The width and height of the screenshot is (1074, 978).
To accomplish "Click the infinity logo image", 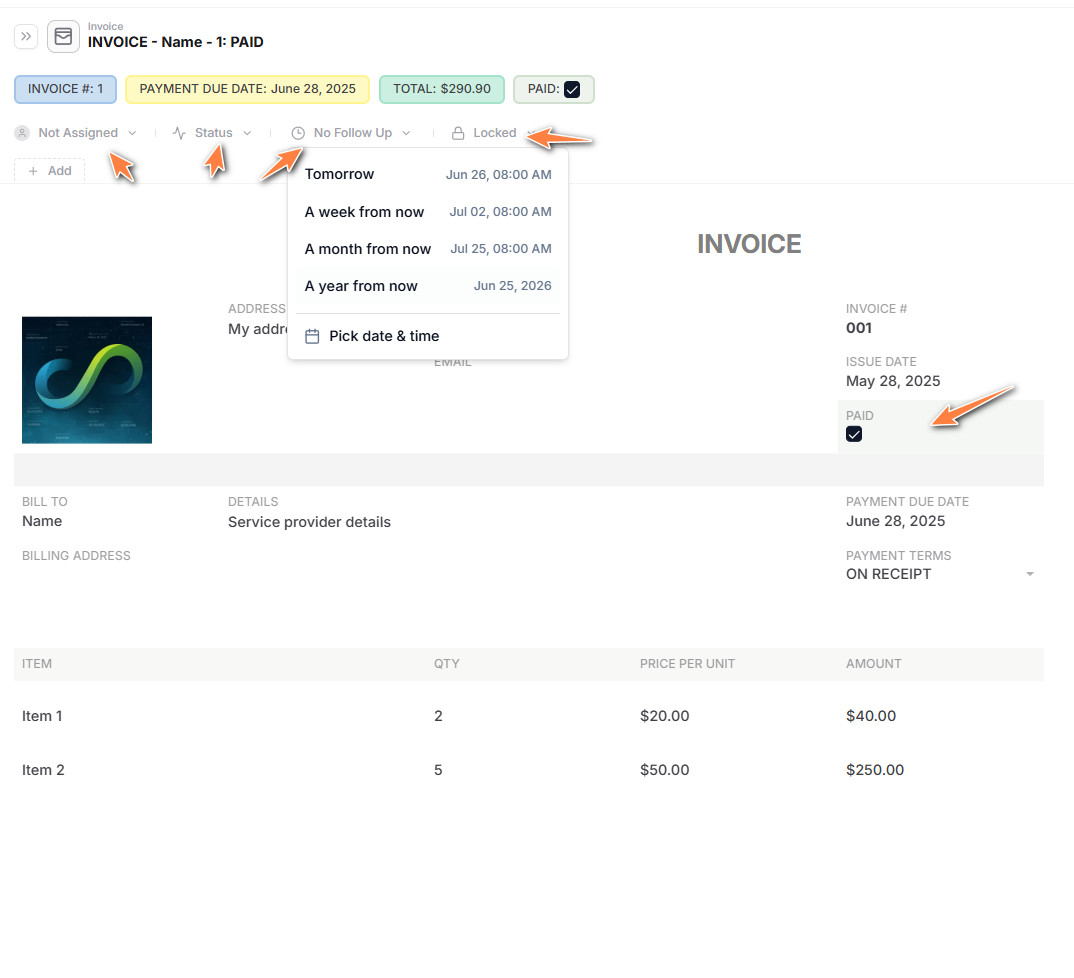I will (x=87, y=380).
